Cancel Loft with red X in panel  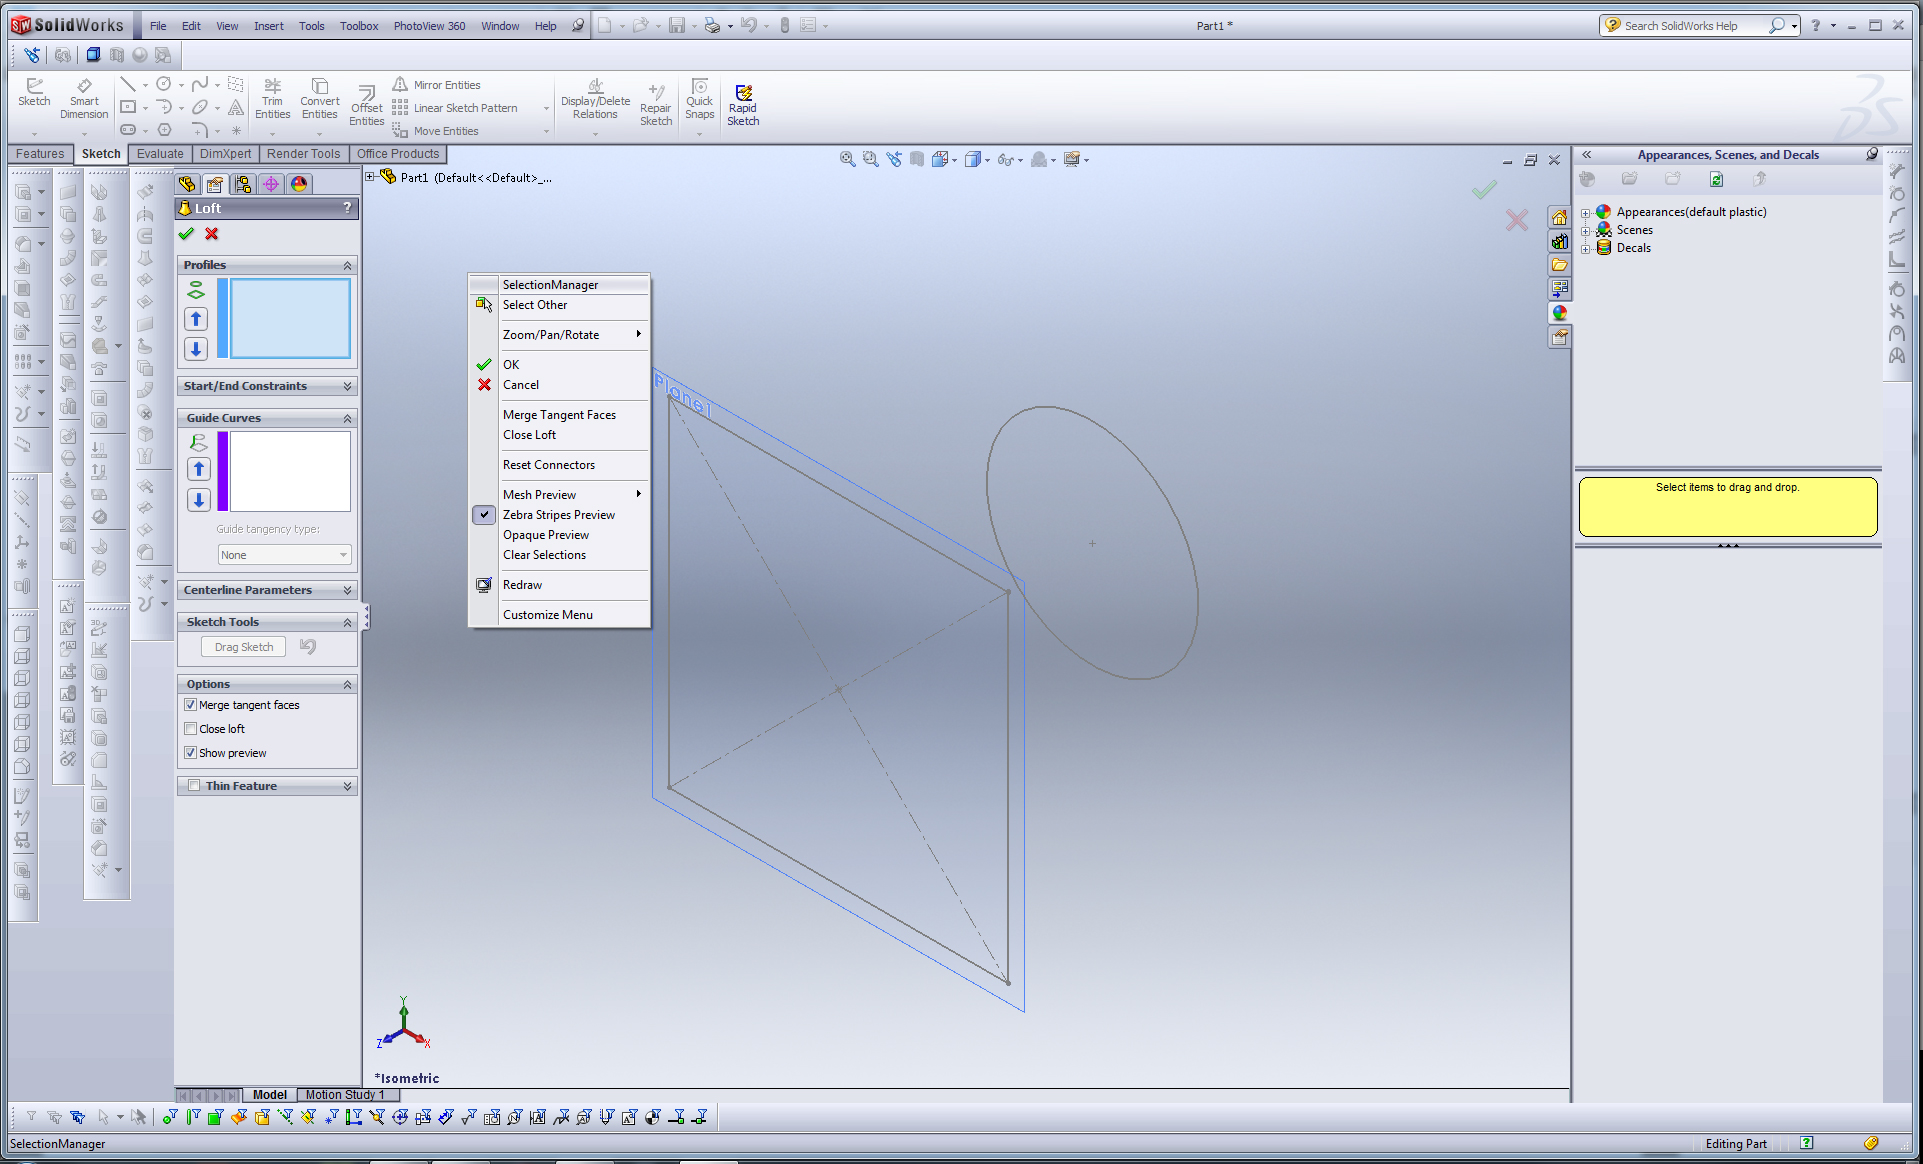[x=212, y=234]
